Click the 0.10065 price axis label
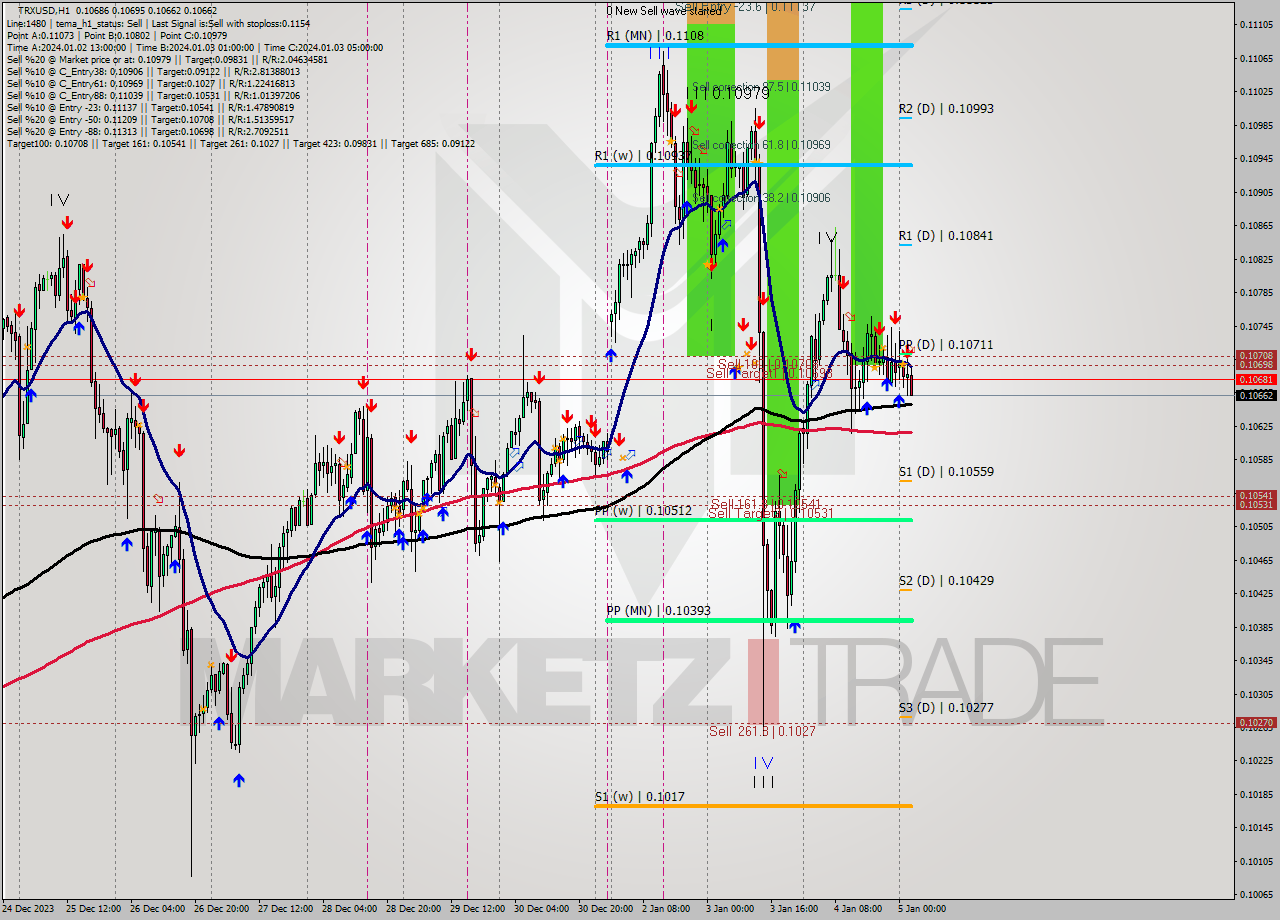 (1256, 894)
